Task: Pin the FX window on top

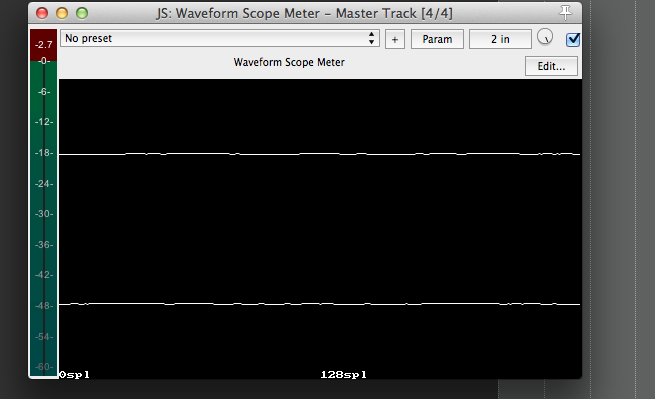Action: click(x=565, y=13)
